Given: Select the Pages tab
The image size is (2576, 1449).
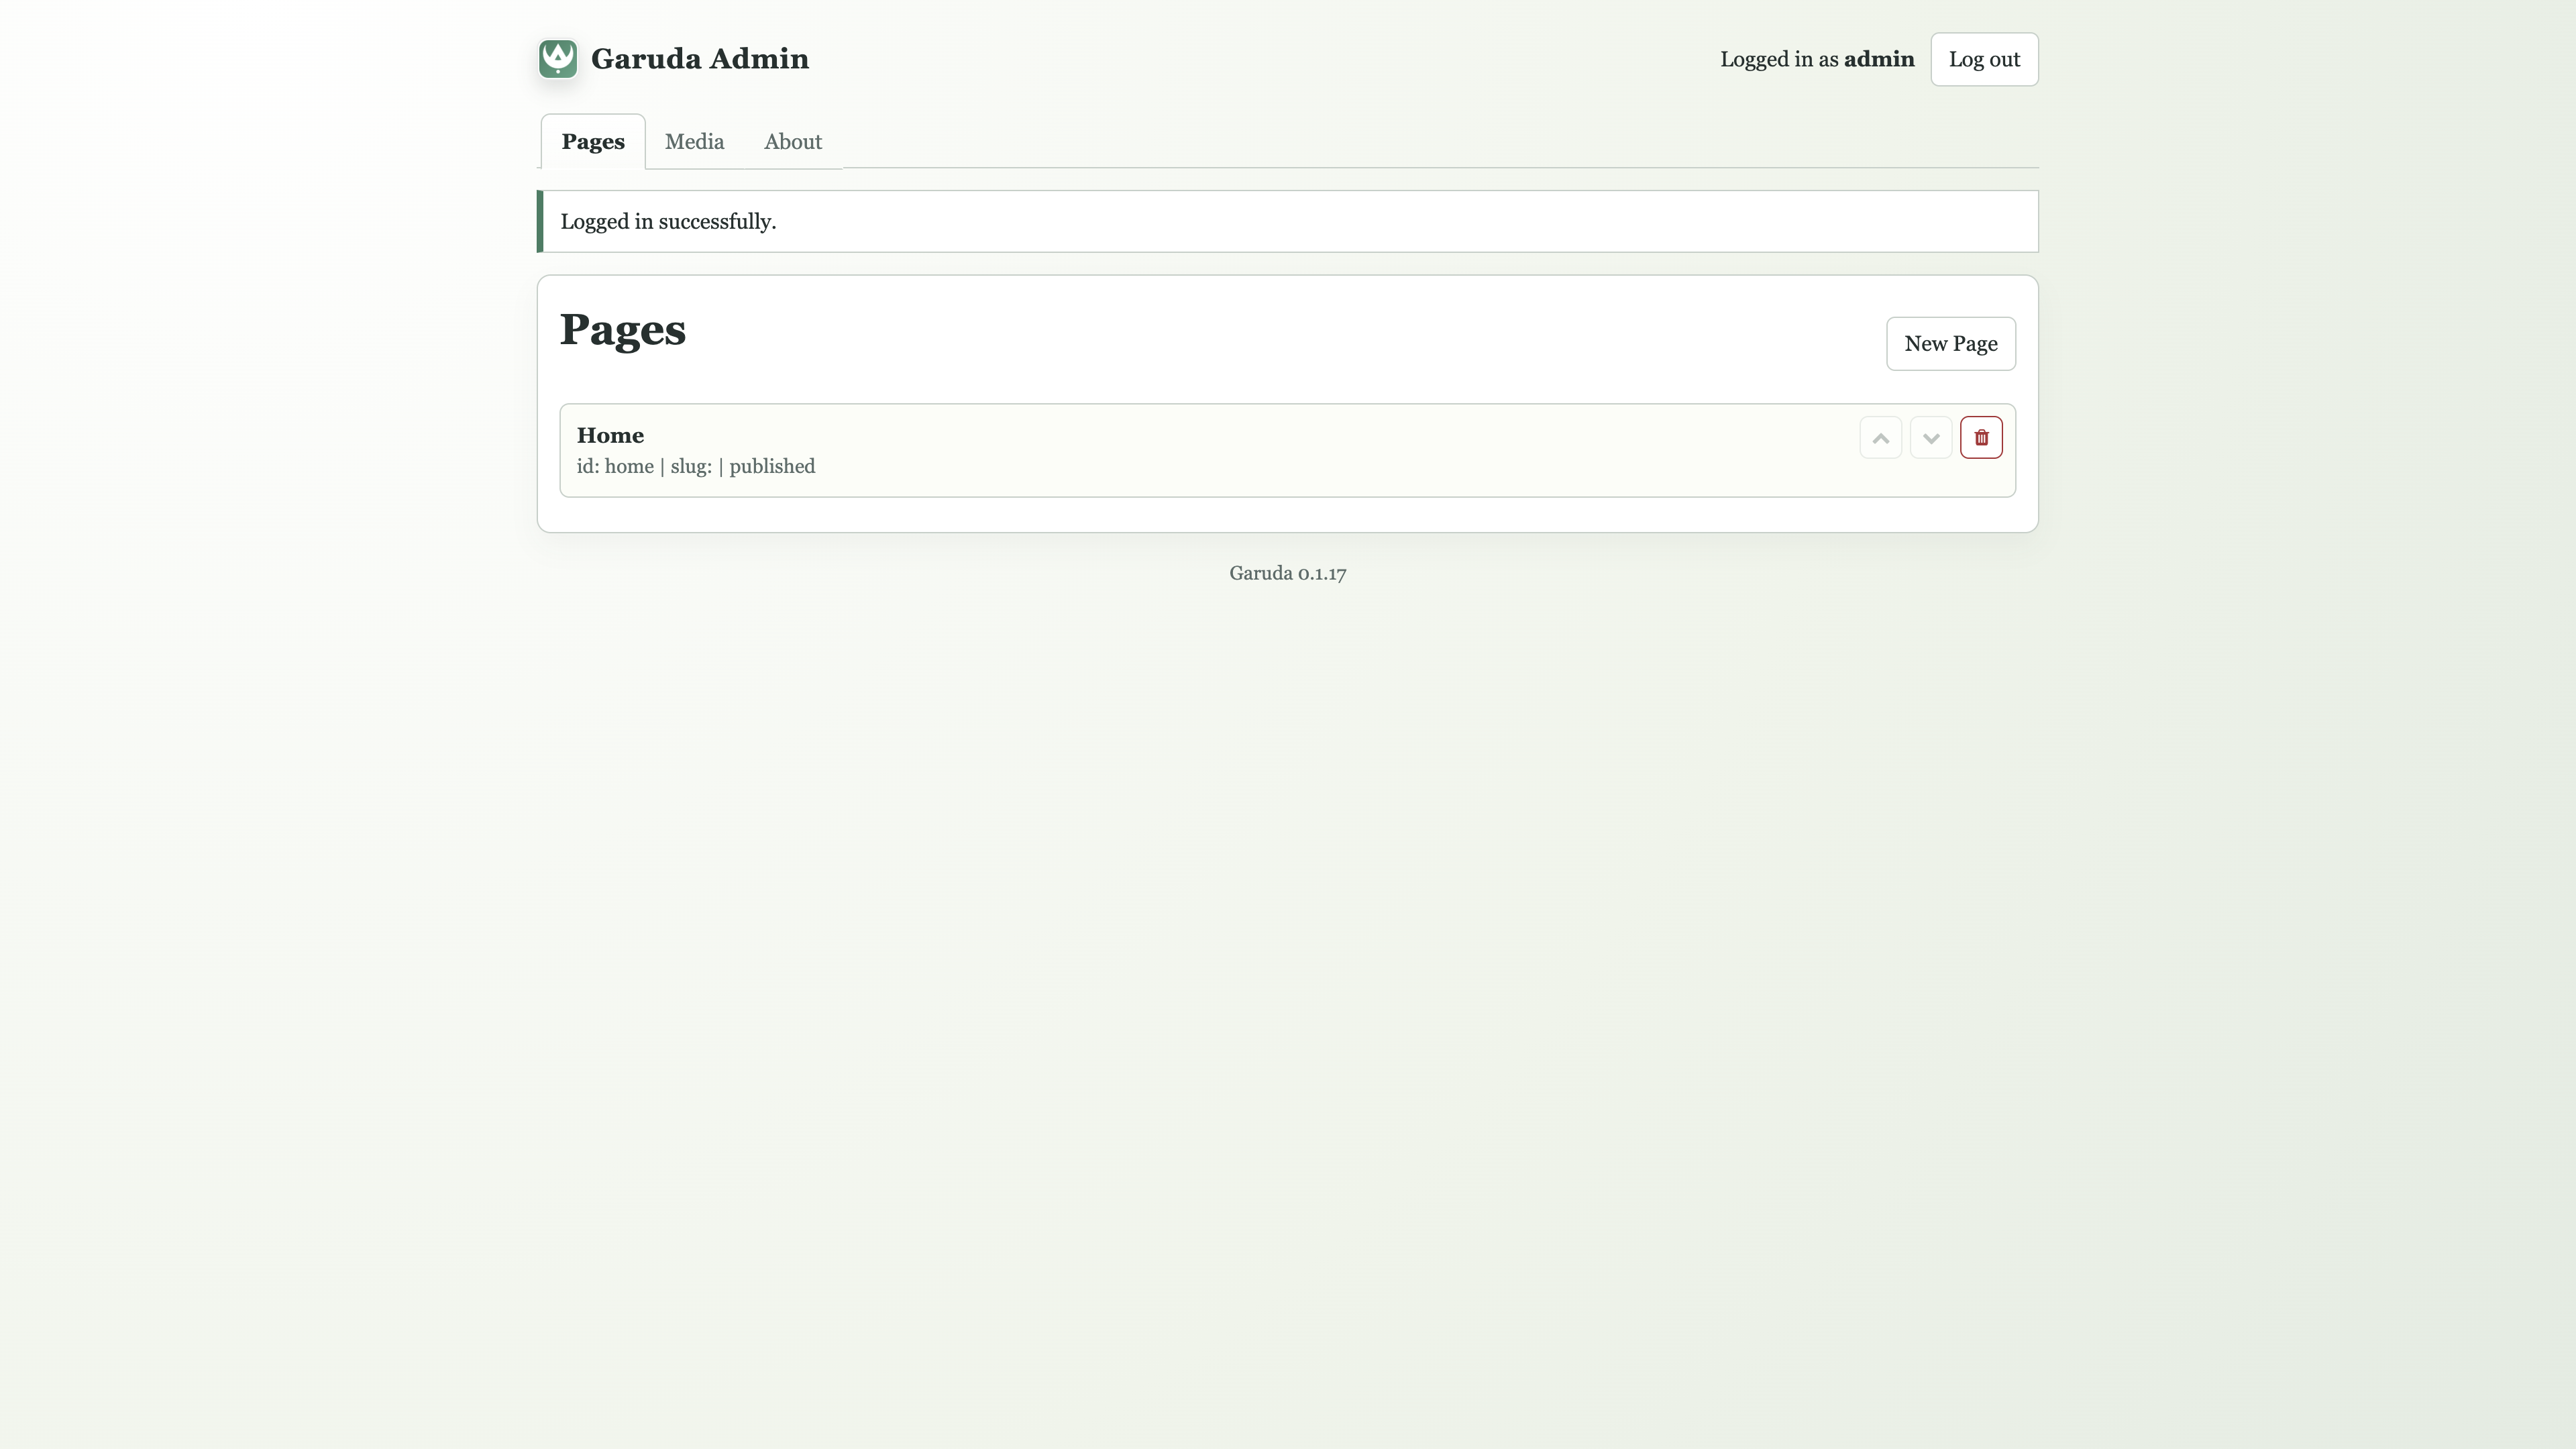Looking at the screenshot, I should [x=592, y=142].
